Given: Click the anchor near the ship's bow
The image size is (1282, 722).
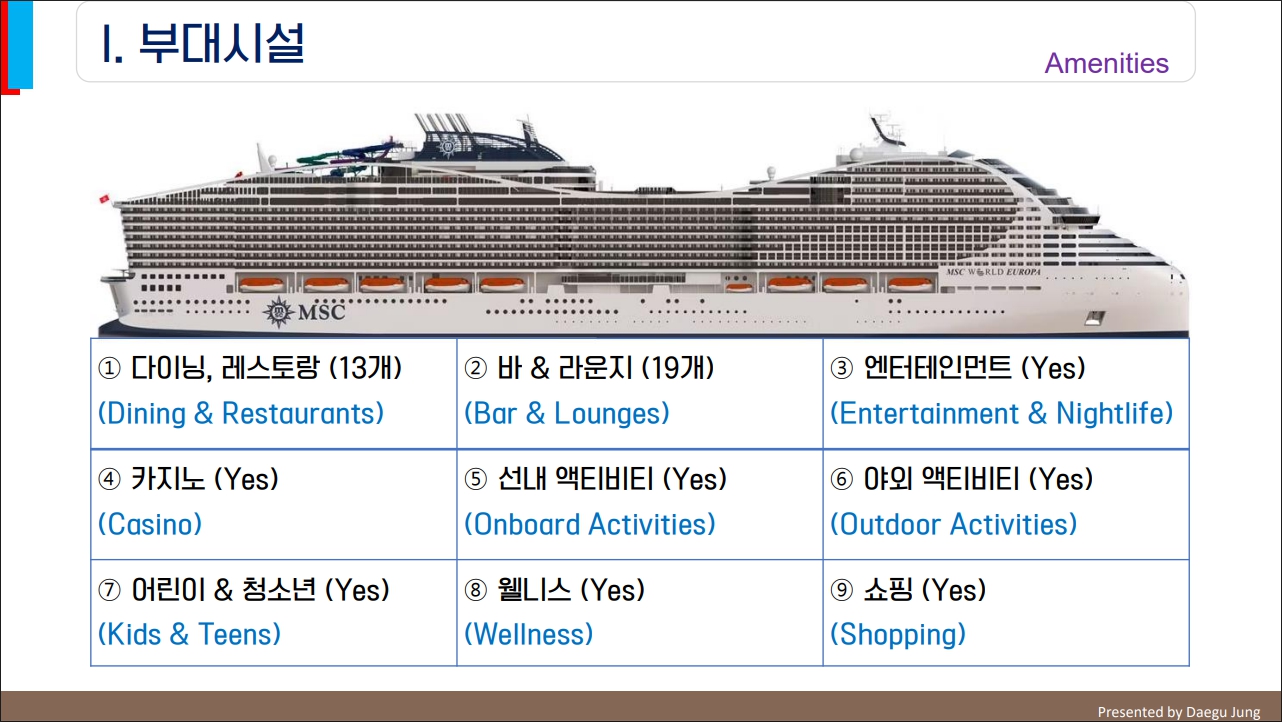Looking at the screenshot, I should tap(1093, 319).
